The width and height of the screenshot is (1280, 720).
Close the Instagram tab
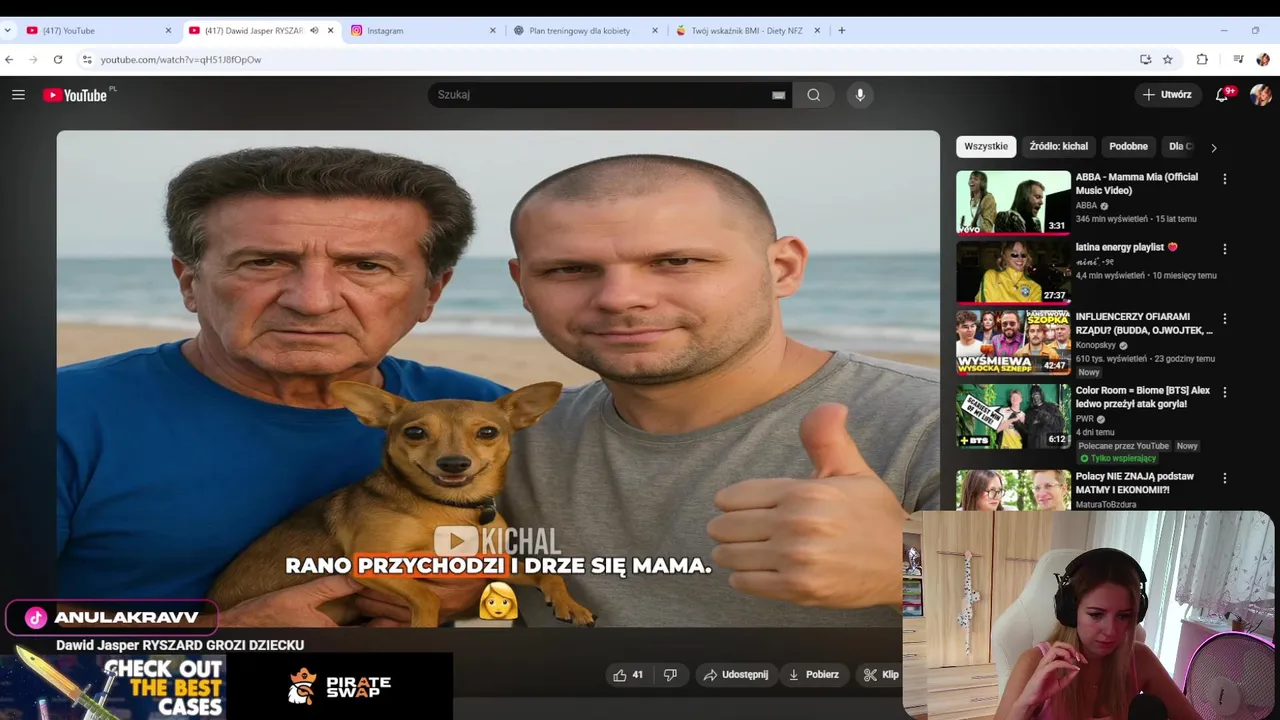[x=492, y=30]
